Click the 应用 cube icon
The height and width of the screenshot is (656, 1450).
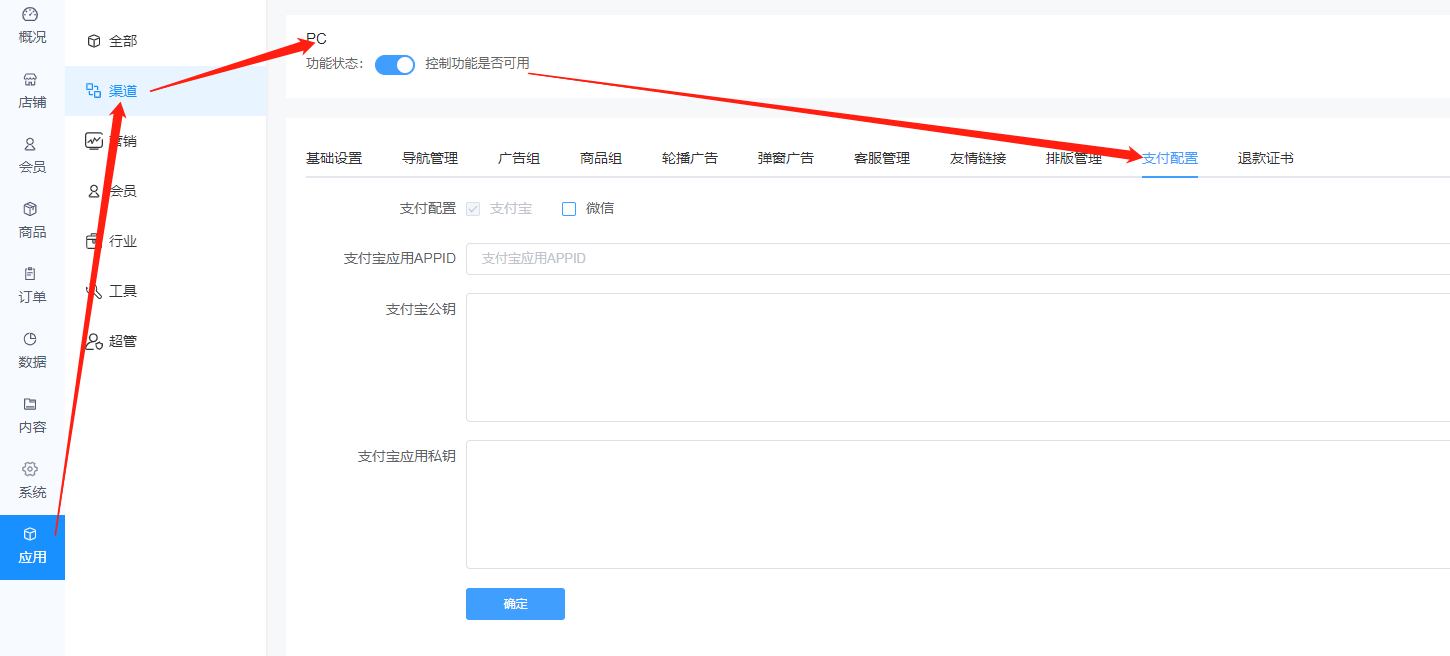(30, 534)
